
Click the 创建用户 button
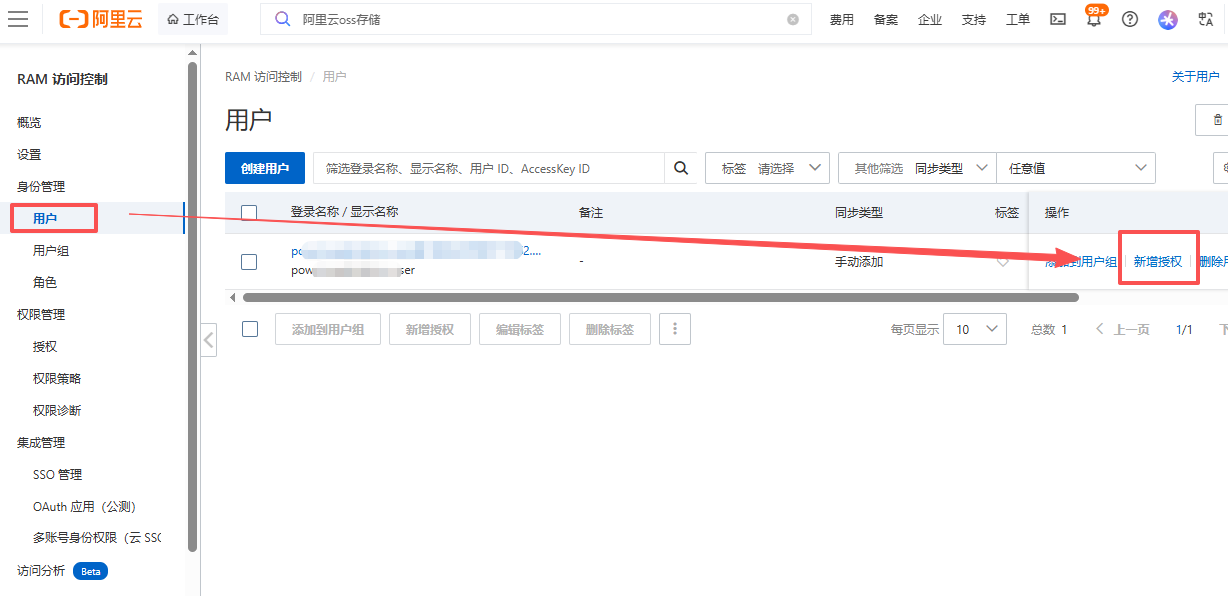click(x=265, y=168)
